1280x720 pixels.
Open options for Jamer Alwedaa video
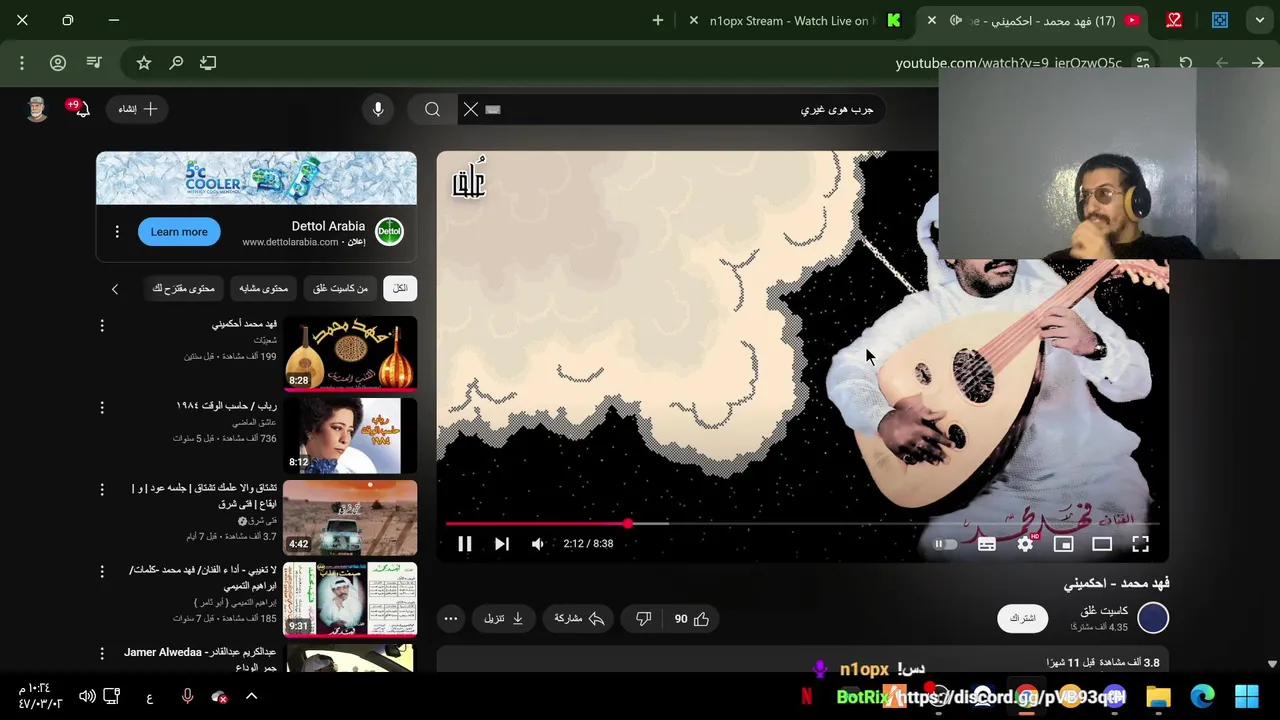101,653
